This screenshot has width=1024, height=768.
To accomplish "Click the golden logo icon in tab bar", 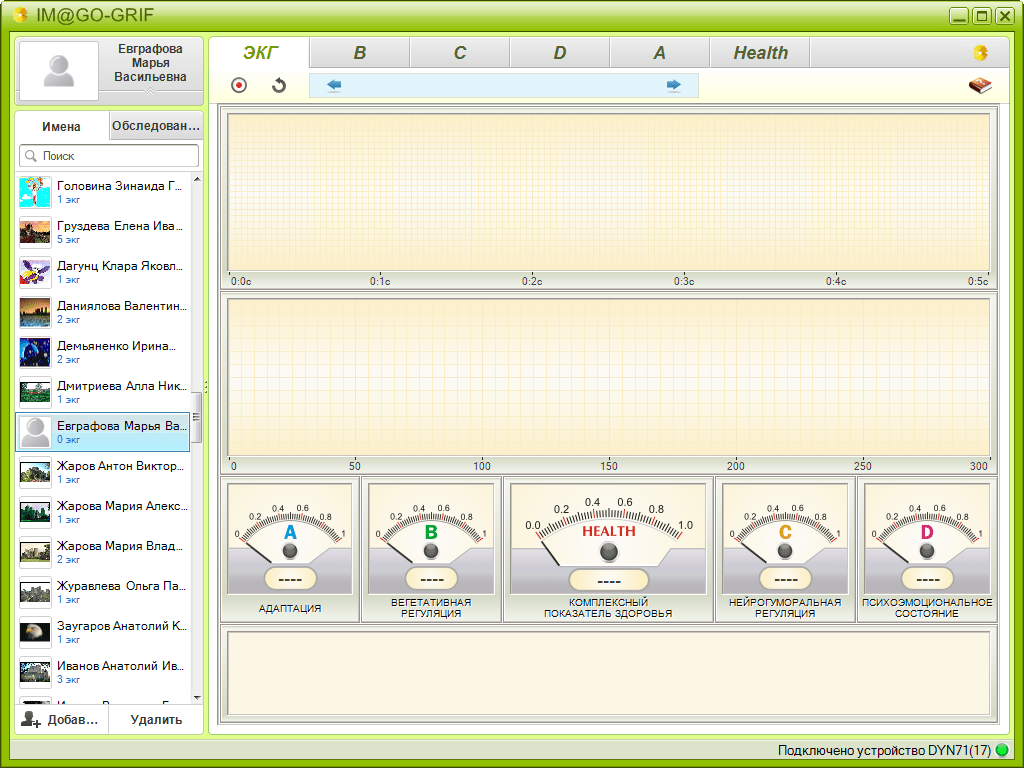I will [980, 53].
